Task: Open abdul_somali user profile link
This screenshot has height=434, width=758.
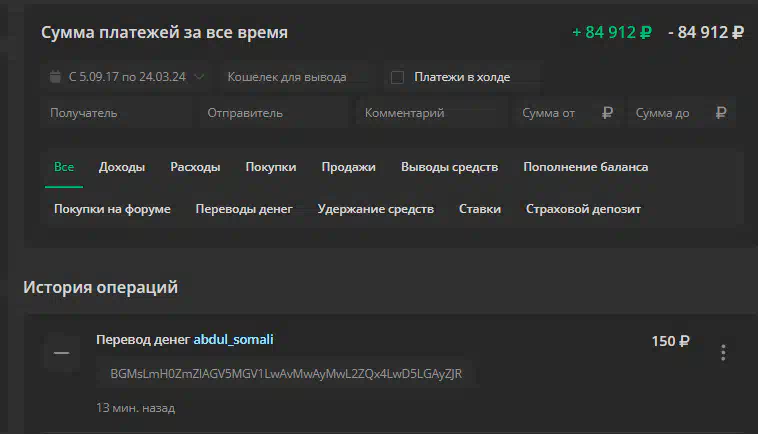Action: (x=233, y=340)
